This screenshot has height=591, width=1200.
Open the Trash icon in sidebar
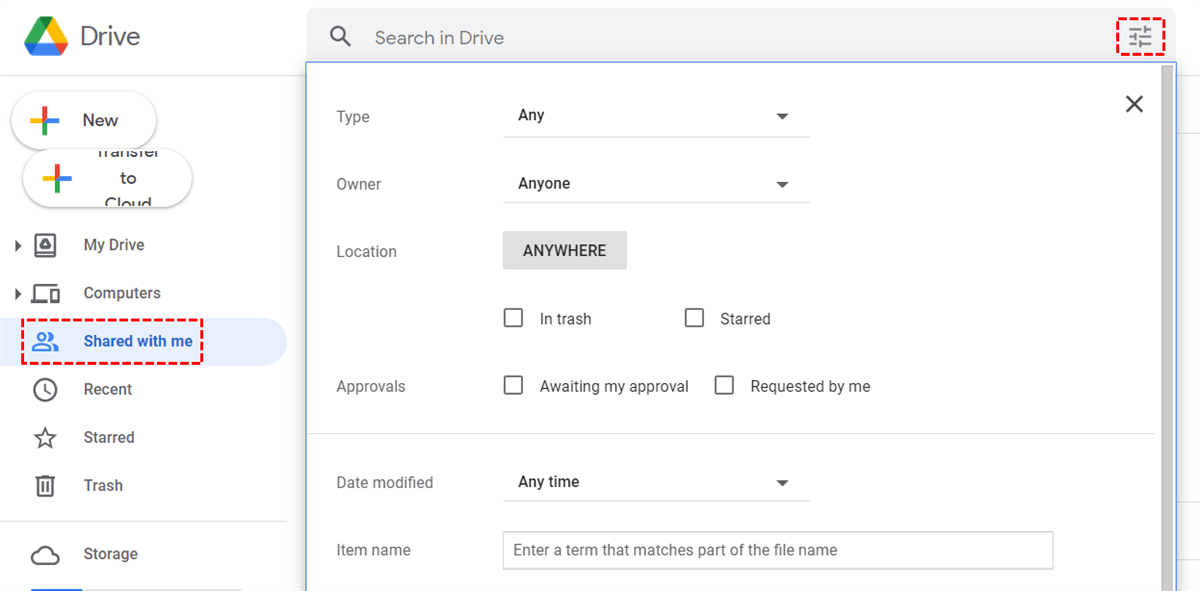click(45, 486)
